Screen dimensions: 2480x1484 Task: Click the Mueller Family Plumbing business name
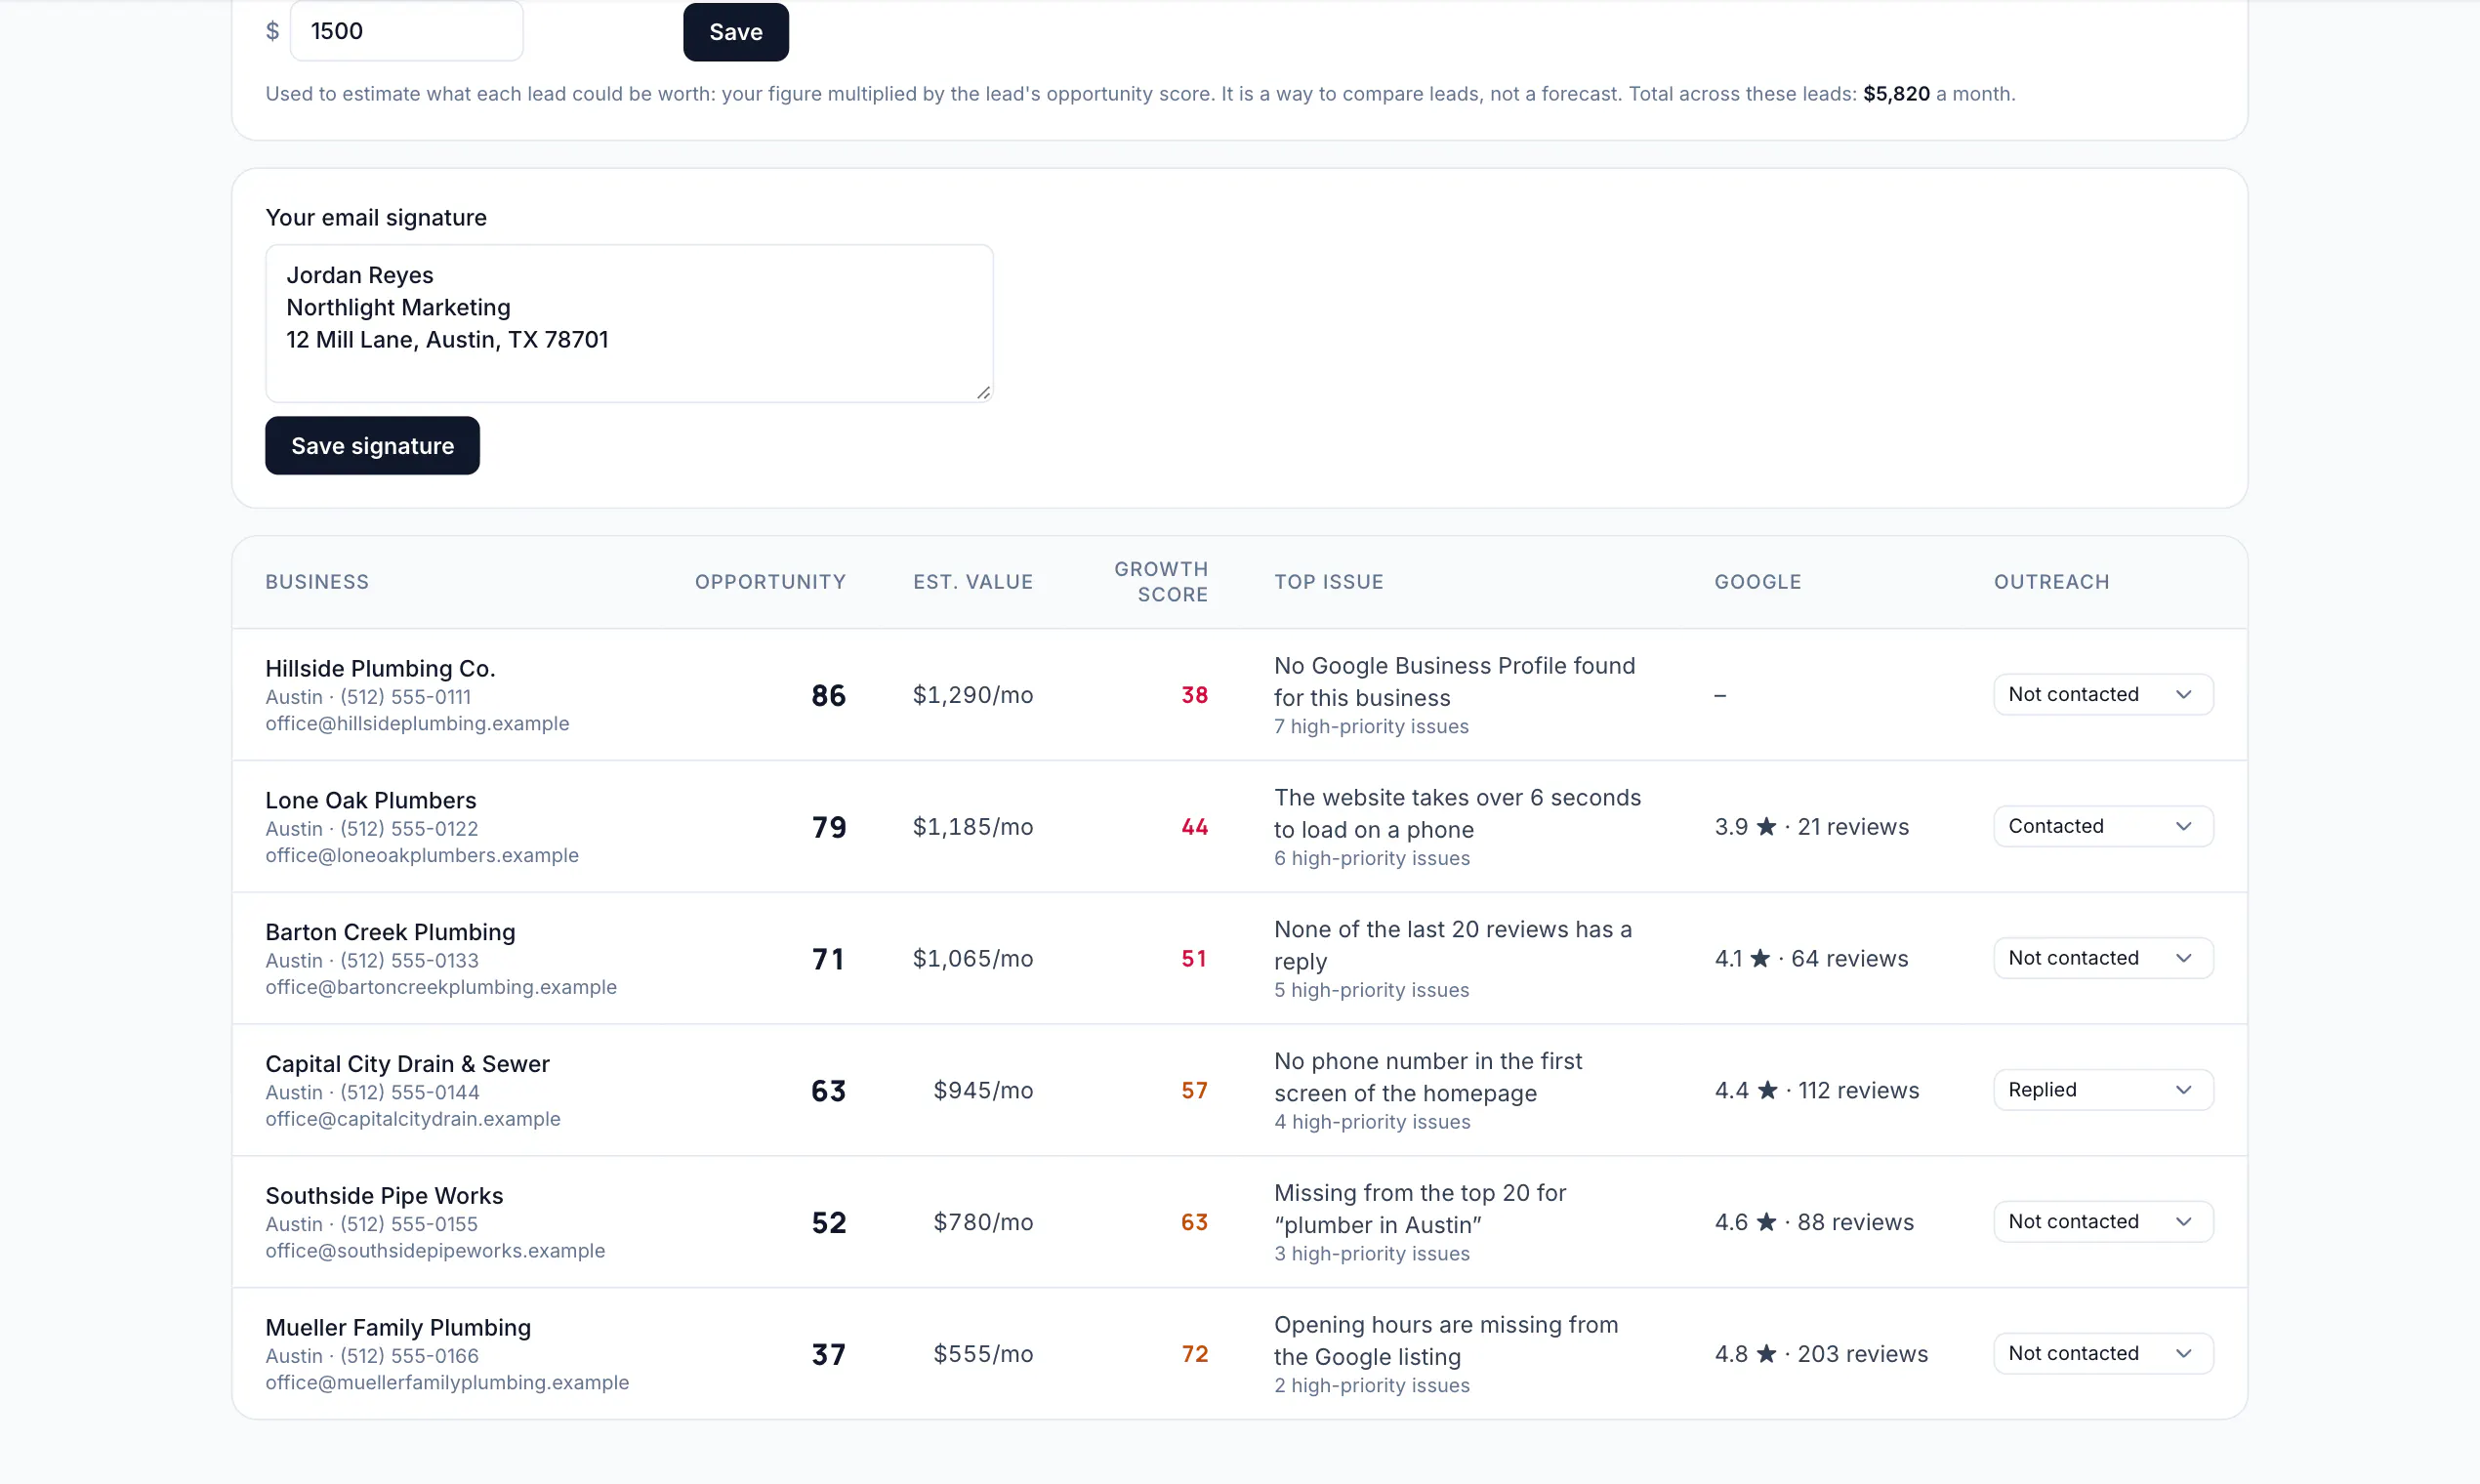[398, 1328]
